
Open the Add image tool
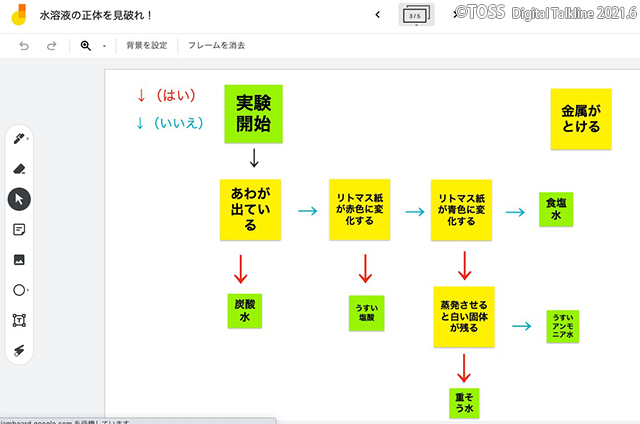click(x=19, y=259)
